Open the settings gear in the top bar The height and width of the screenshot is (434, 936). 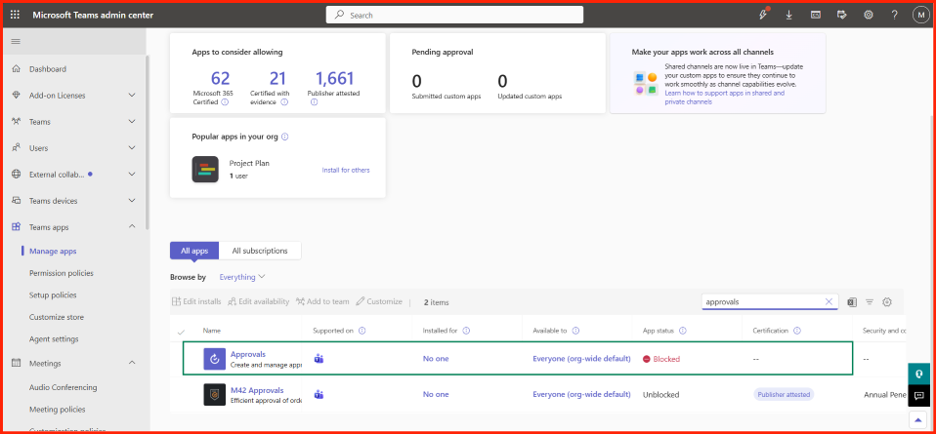click(x=869, y=16)
